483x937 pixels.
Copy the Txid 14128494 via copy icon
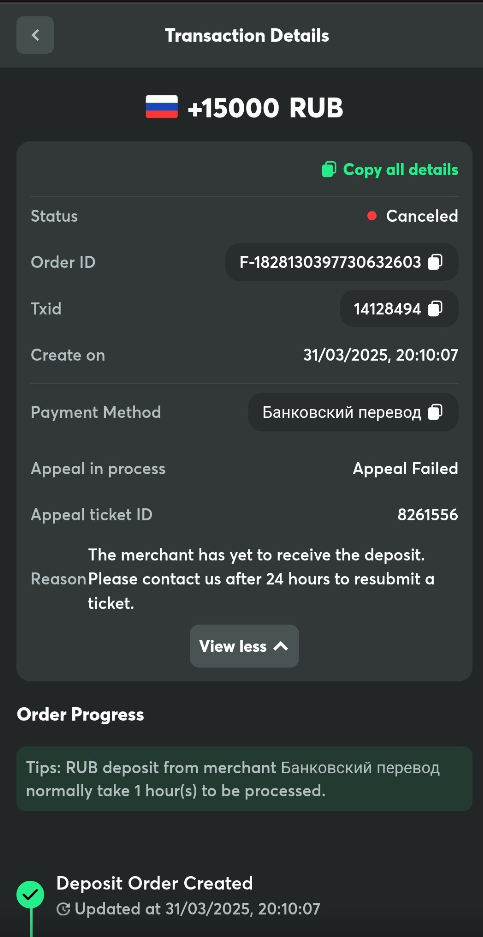435,308
